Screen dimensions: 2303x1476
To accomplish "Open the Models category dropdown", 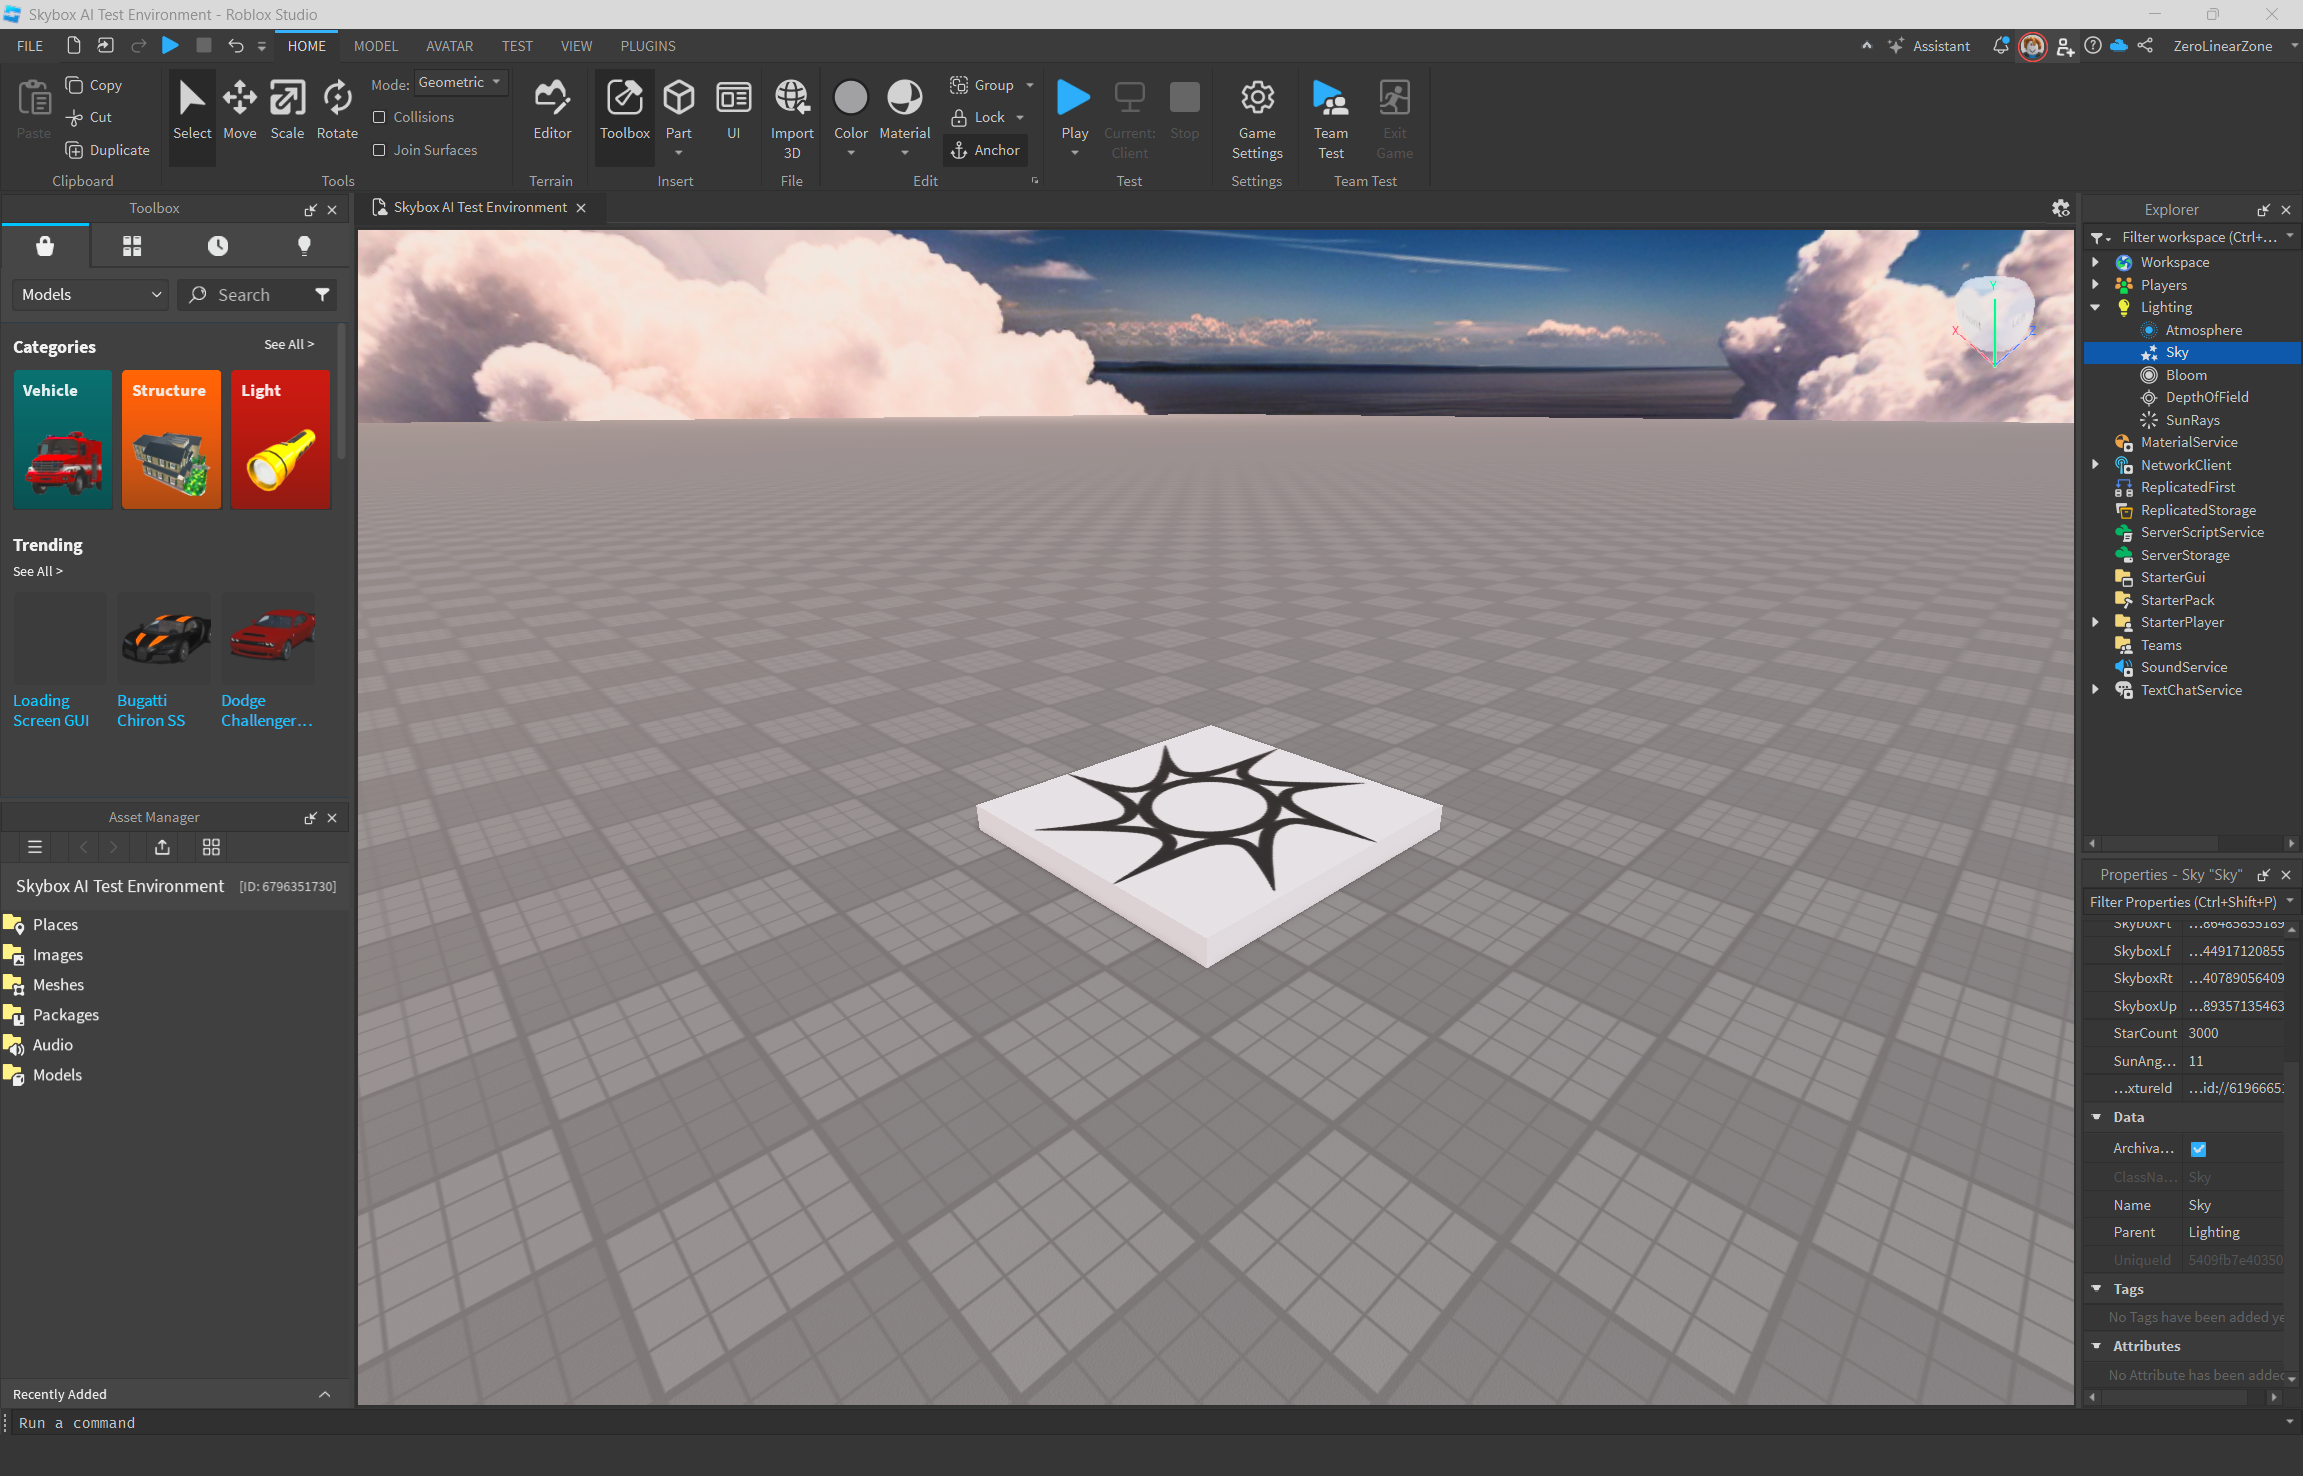I will coord(90,294).
